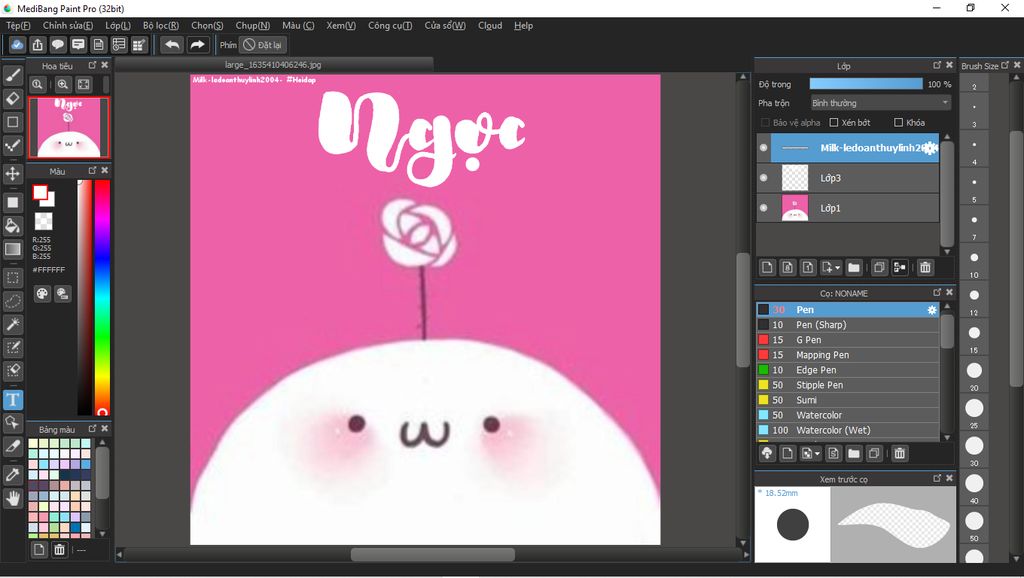Select the Lớp1 layer

pos(848,208)
